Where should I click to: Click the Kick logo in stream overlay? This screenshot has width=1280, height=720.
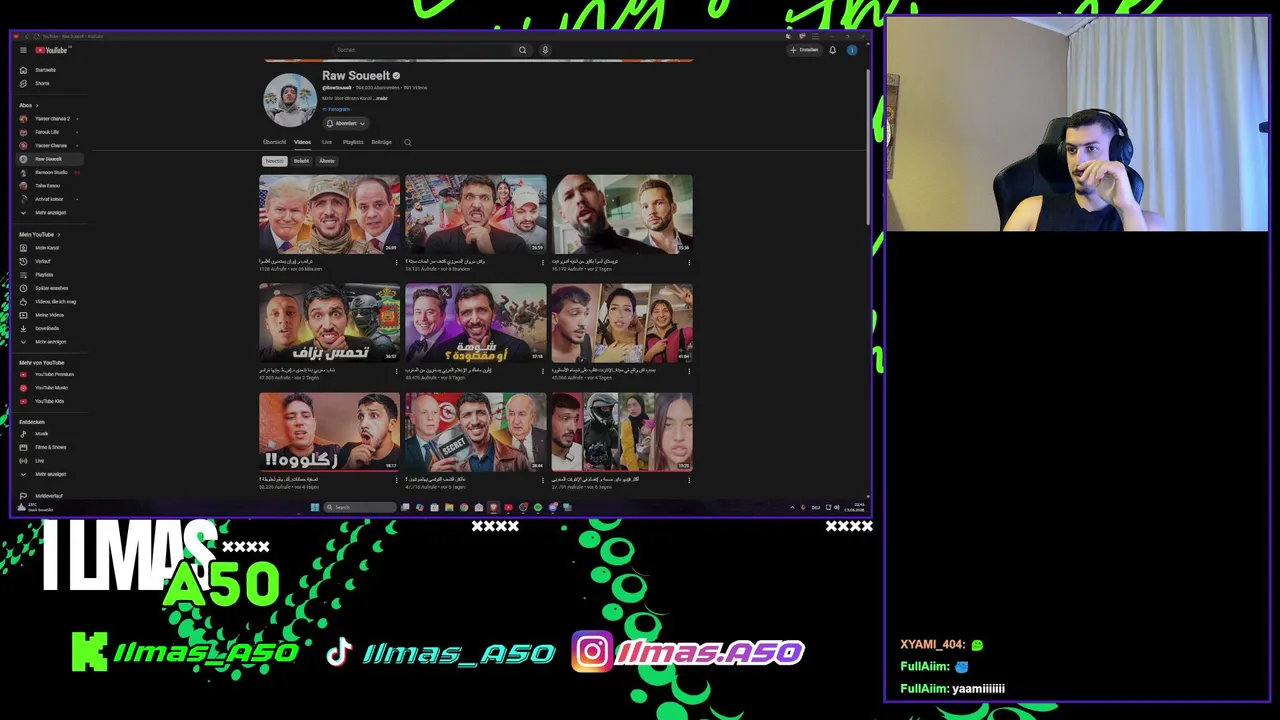[x=90, y=652]
